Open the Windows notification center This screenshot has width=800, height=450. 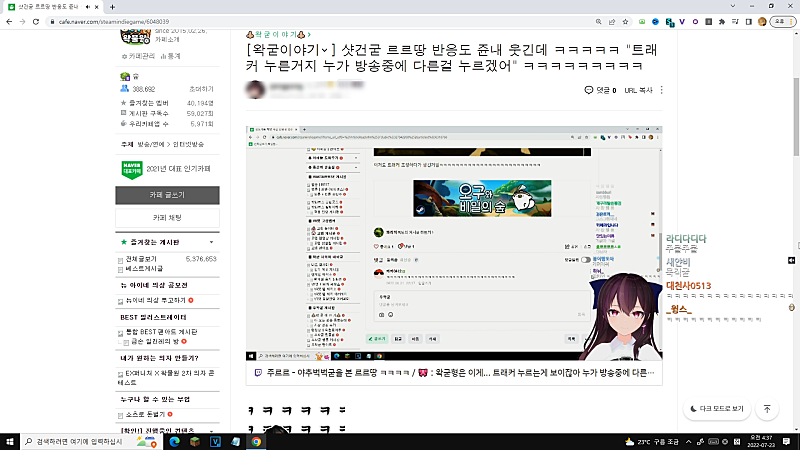tap(787, 442)
